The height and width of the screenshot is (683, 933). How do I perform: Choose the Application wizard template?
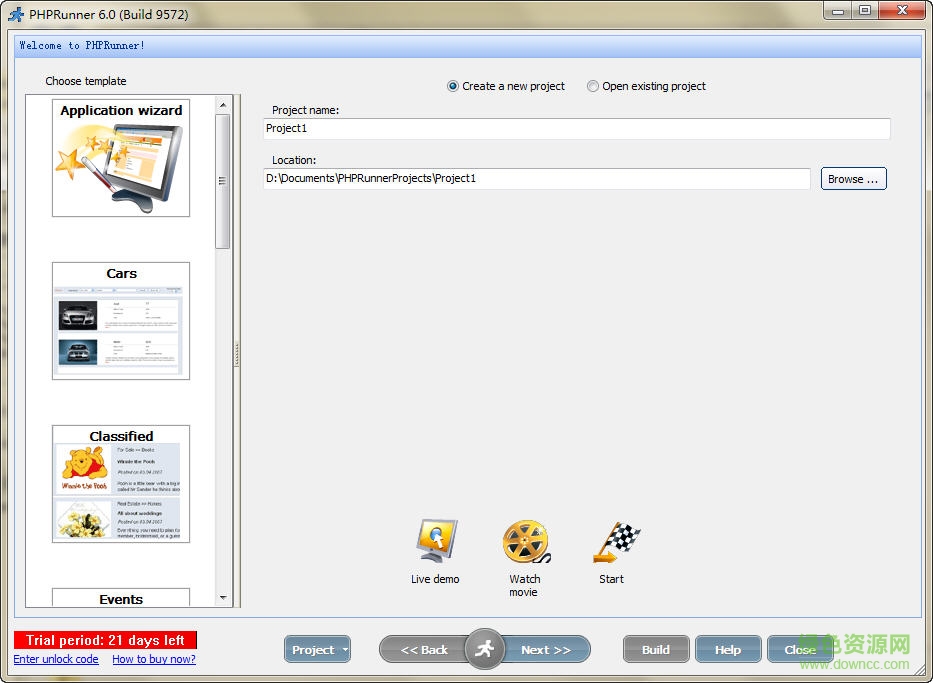(121, 158)
